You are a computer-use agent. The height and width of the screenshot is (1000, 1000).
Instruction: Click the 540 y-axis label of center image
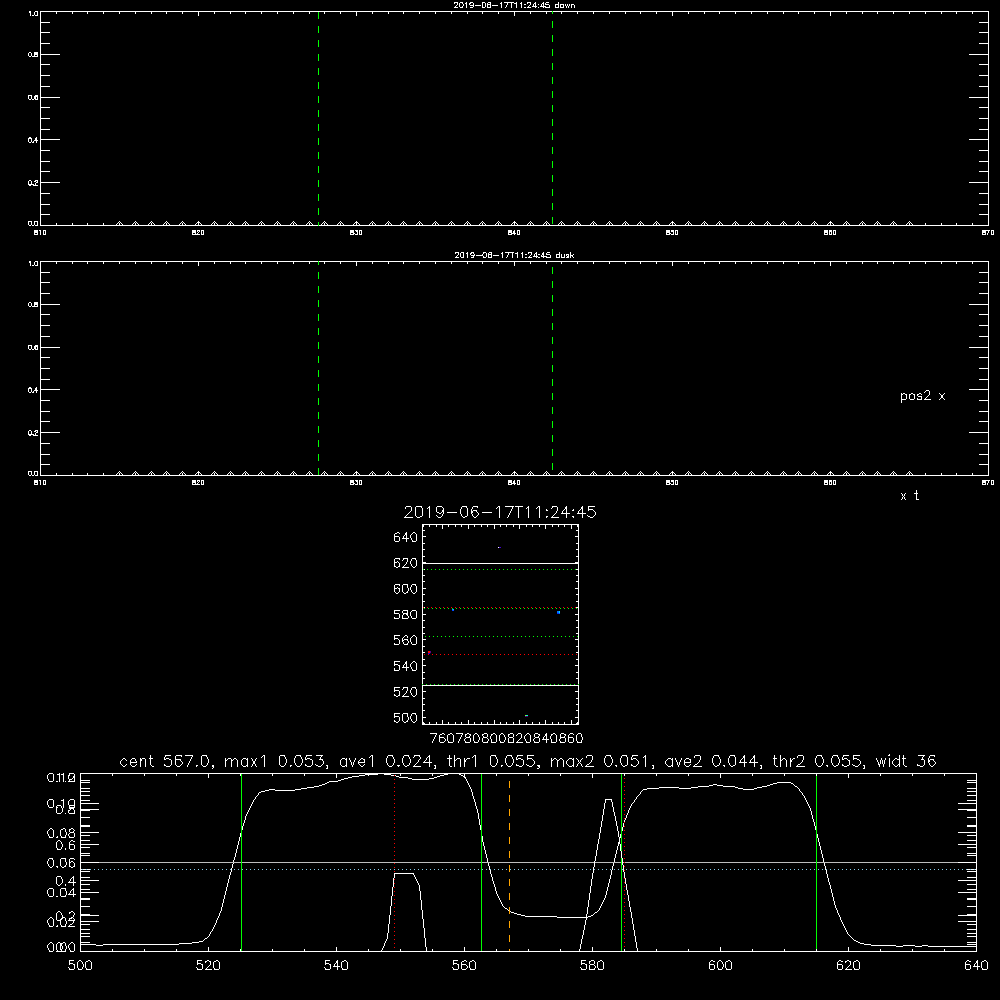click(x=405, y=666)
